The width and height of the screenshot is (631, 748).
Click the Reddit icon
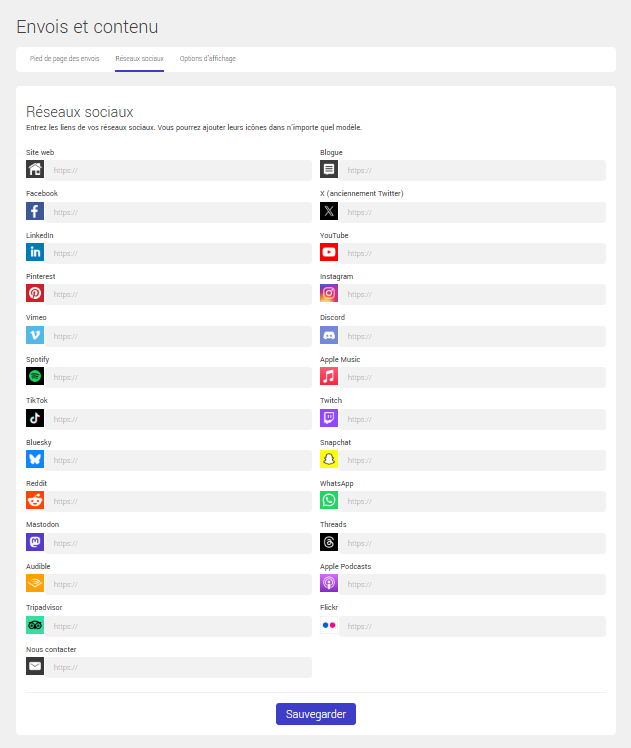coord(35,500)
